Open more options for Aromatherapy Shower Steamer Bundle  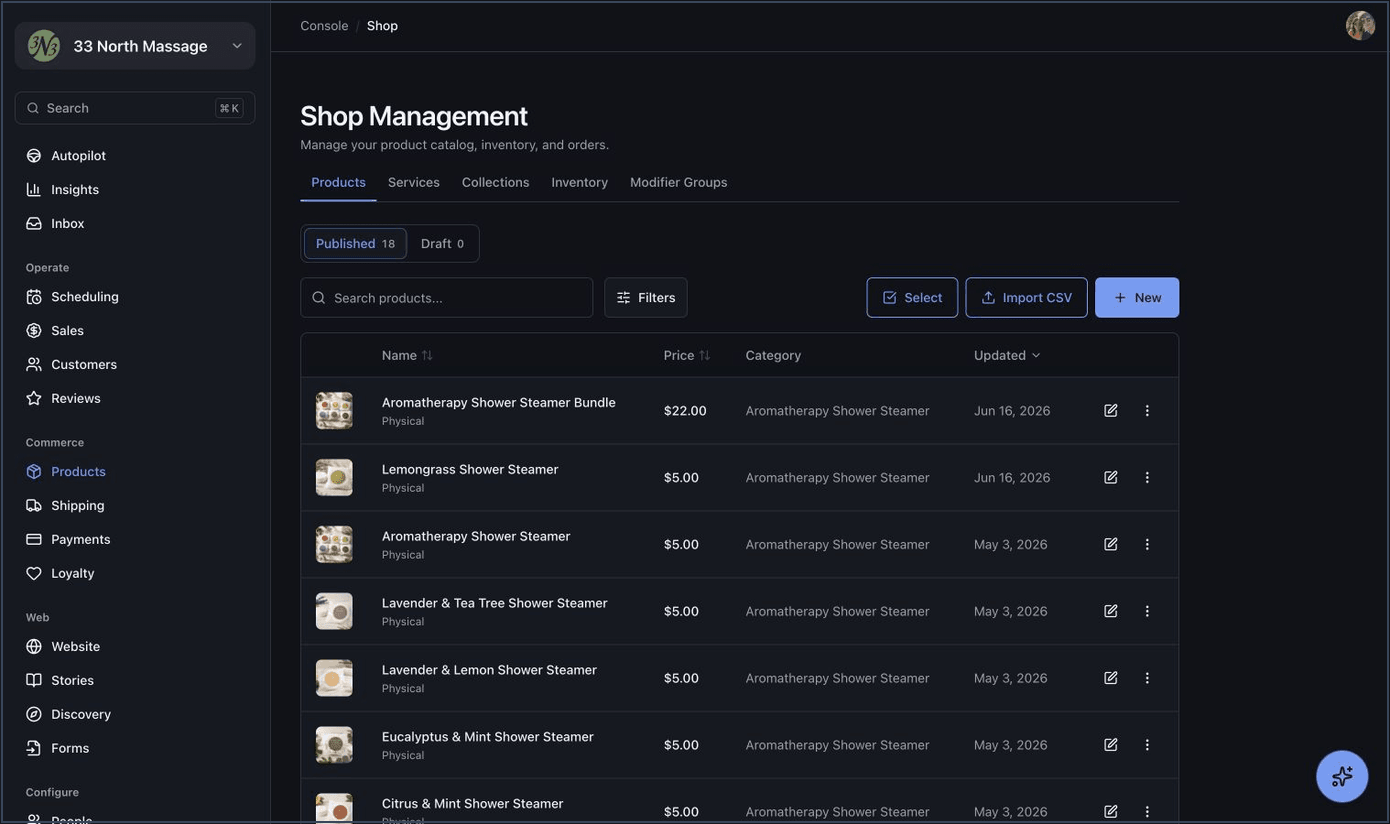pos(1147,411)
